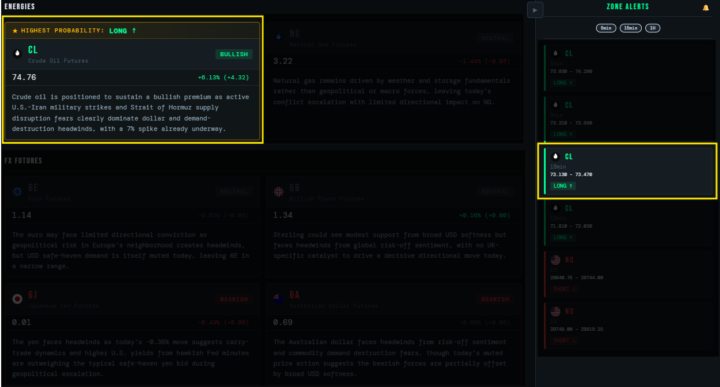Click the US flag icon on first NQ alert

point(555,260)
